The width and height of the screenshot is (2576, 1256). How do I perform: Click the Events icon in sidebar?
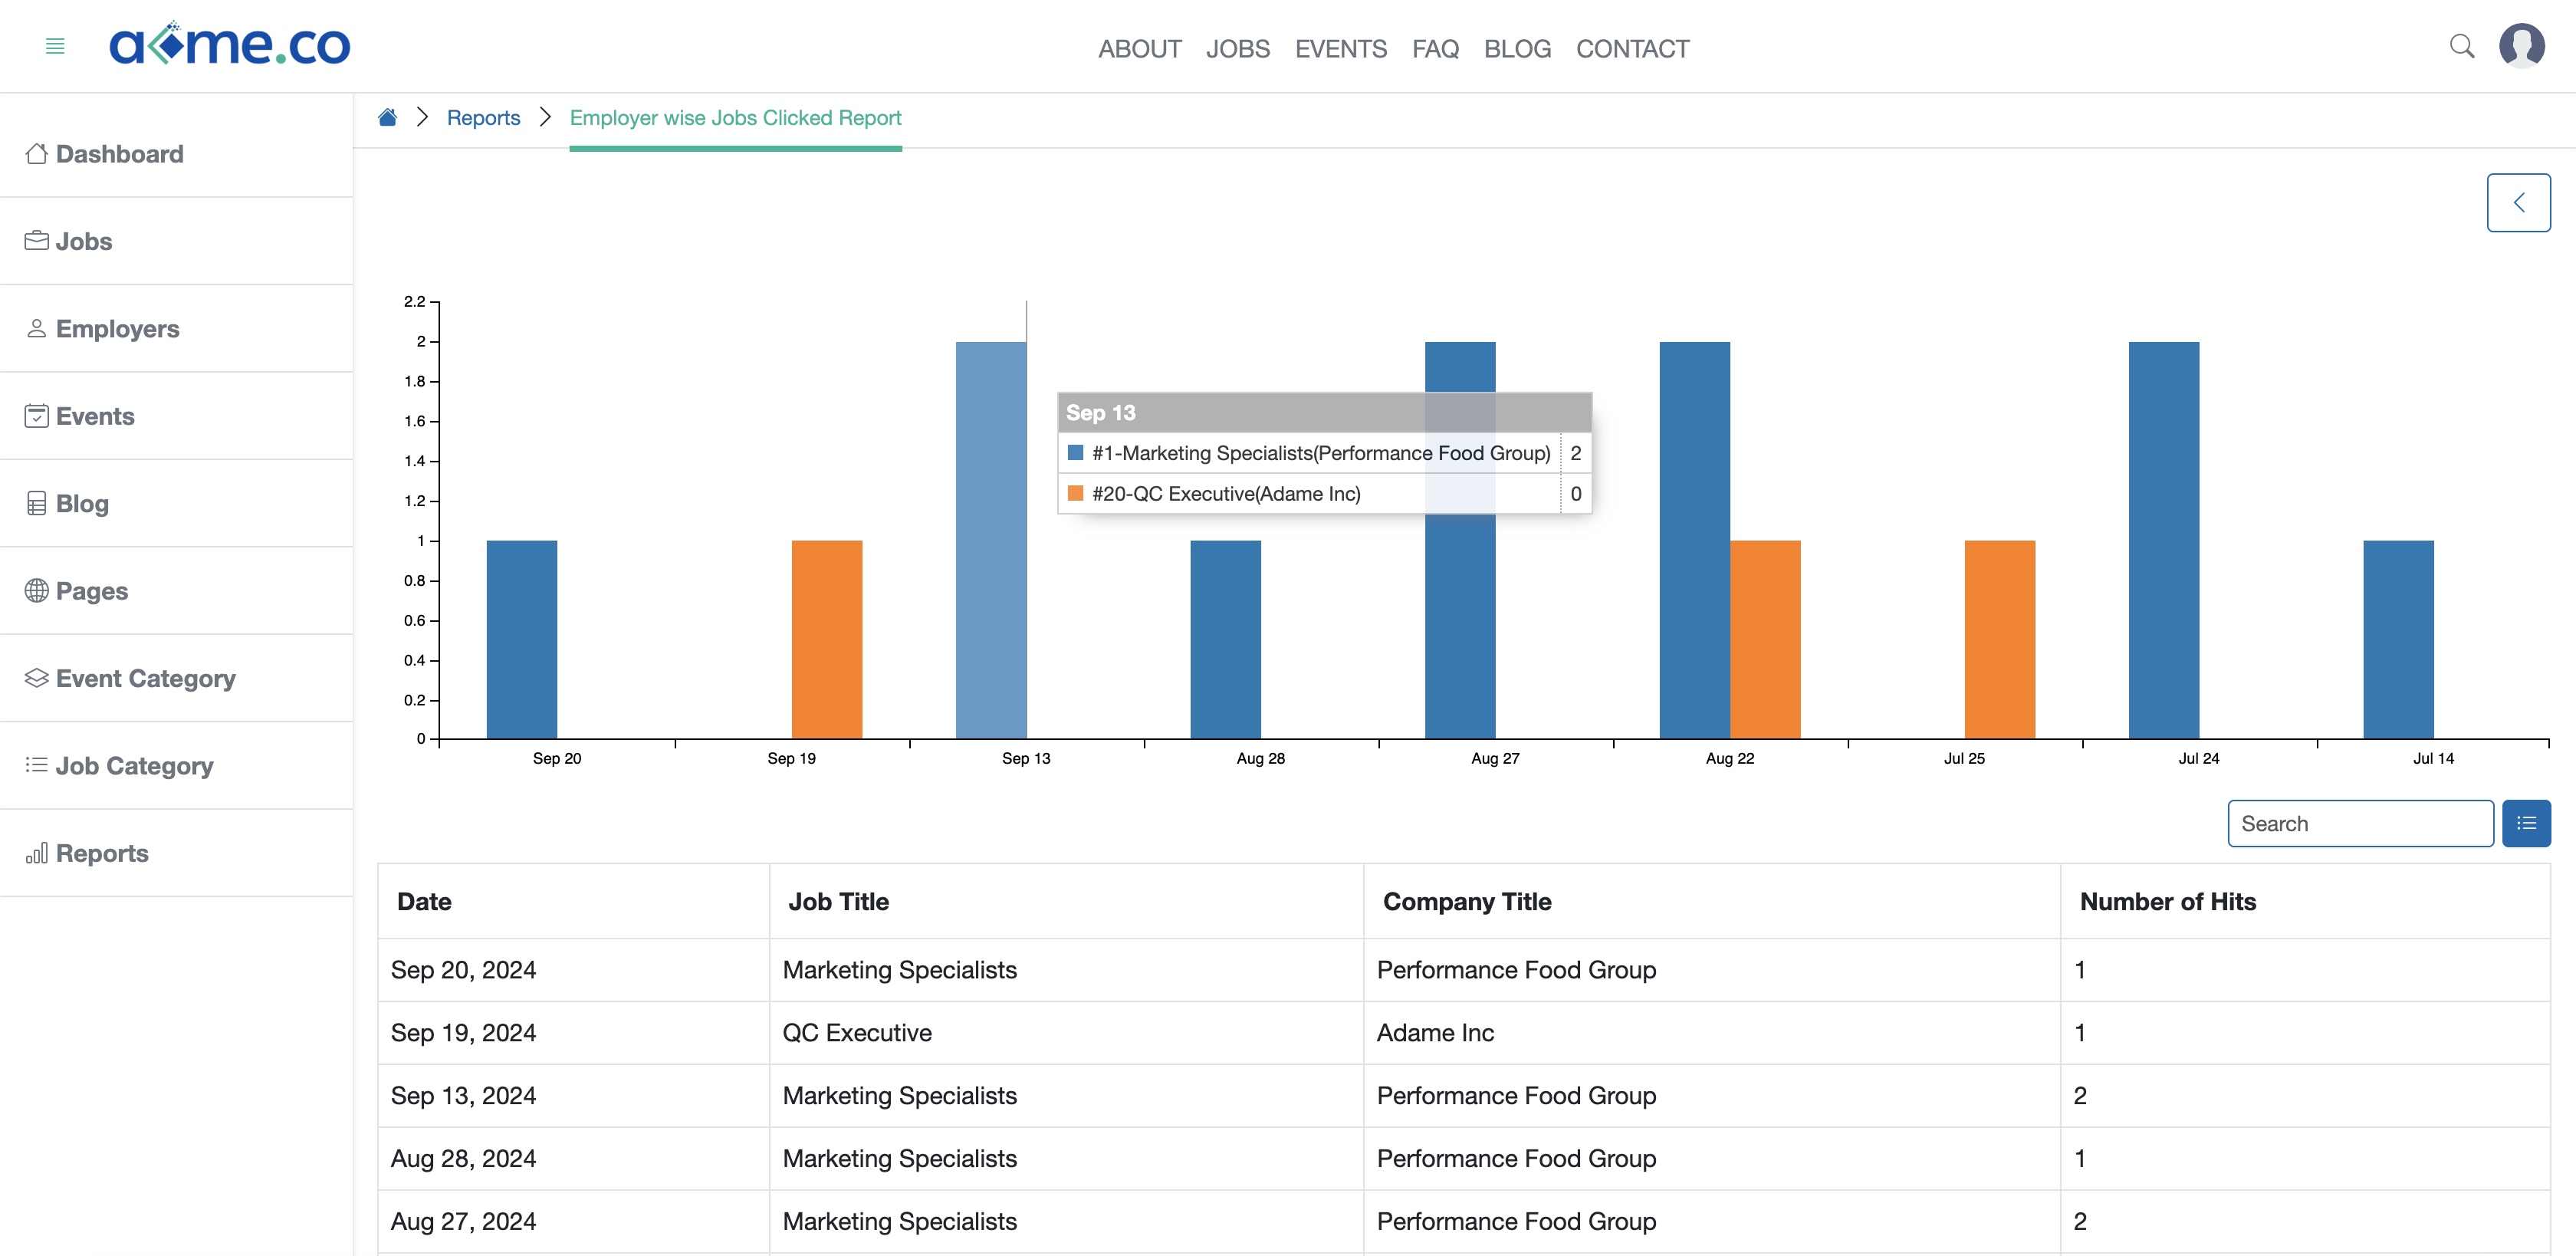click(36, 416)
